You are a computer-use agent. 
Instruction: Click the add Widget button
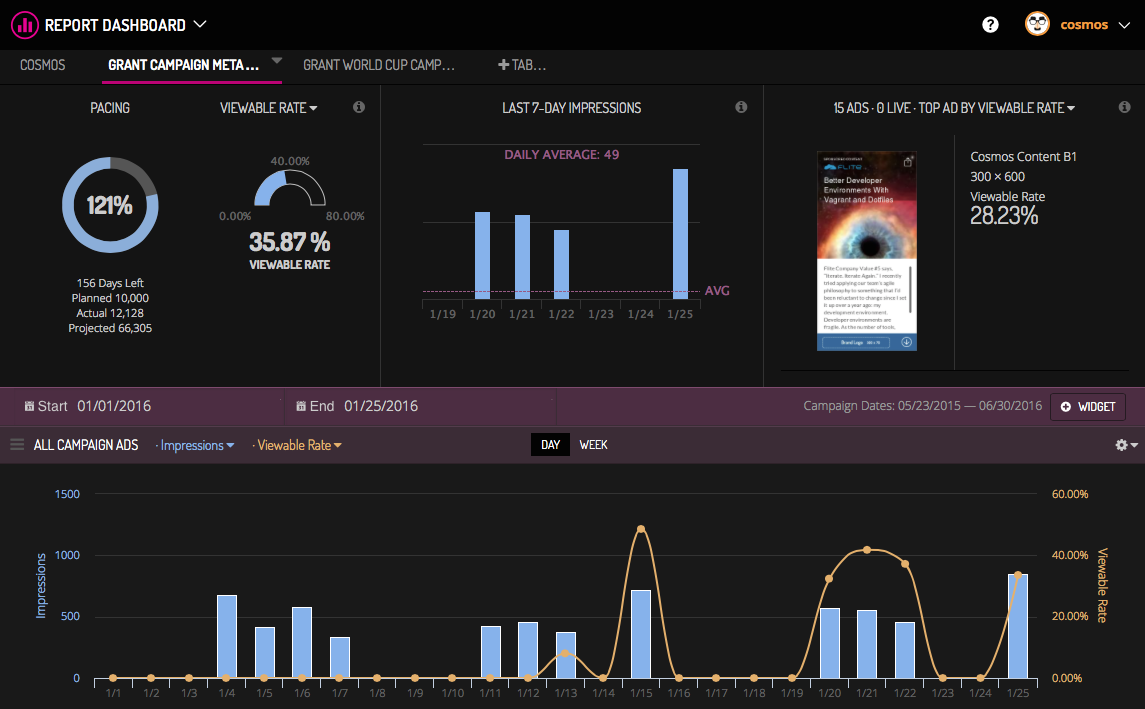1088,407
